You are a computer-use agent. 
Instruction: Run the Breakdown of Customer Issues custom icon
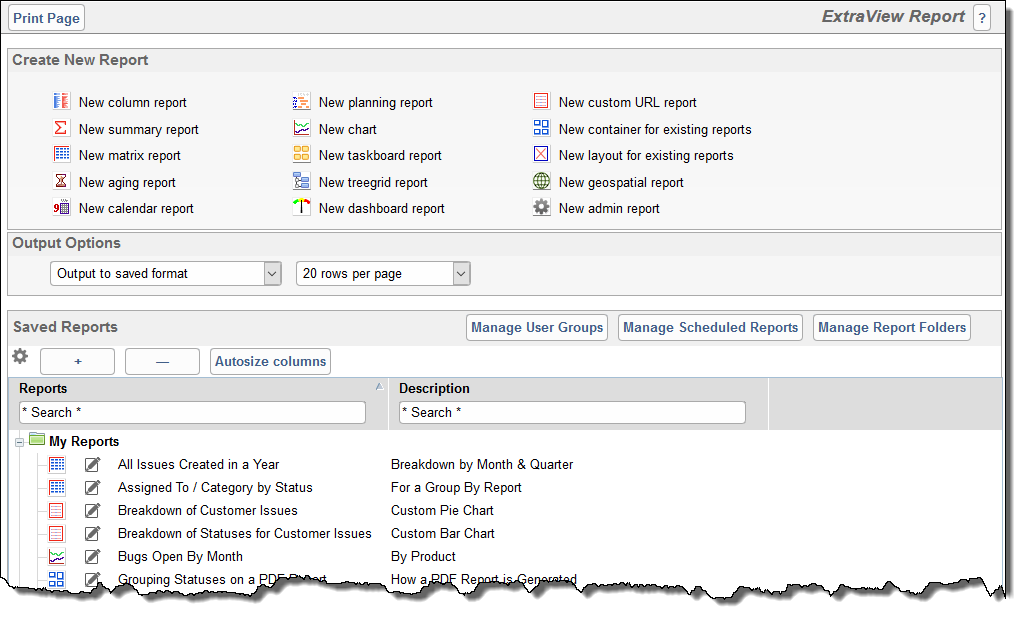tap(57, 510)
